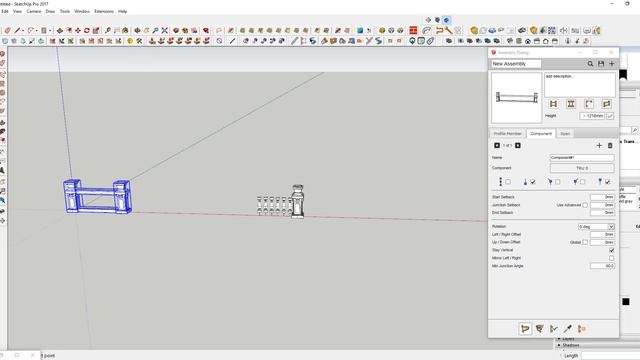640x360 pixels.
Task: Activate the Zoom Extents tool
Action: coord(164,30)
